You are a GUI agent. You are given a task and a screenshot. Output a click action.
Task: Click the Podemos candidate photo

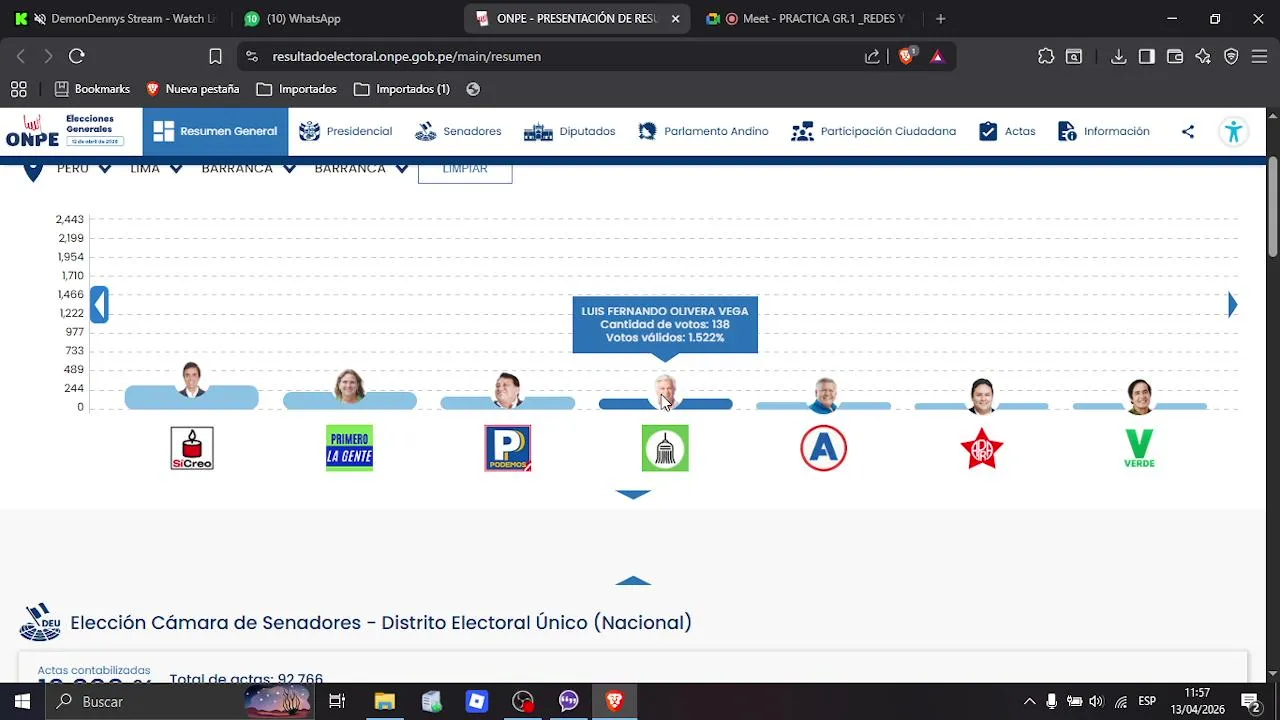(x=508, y=390)
